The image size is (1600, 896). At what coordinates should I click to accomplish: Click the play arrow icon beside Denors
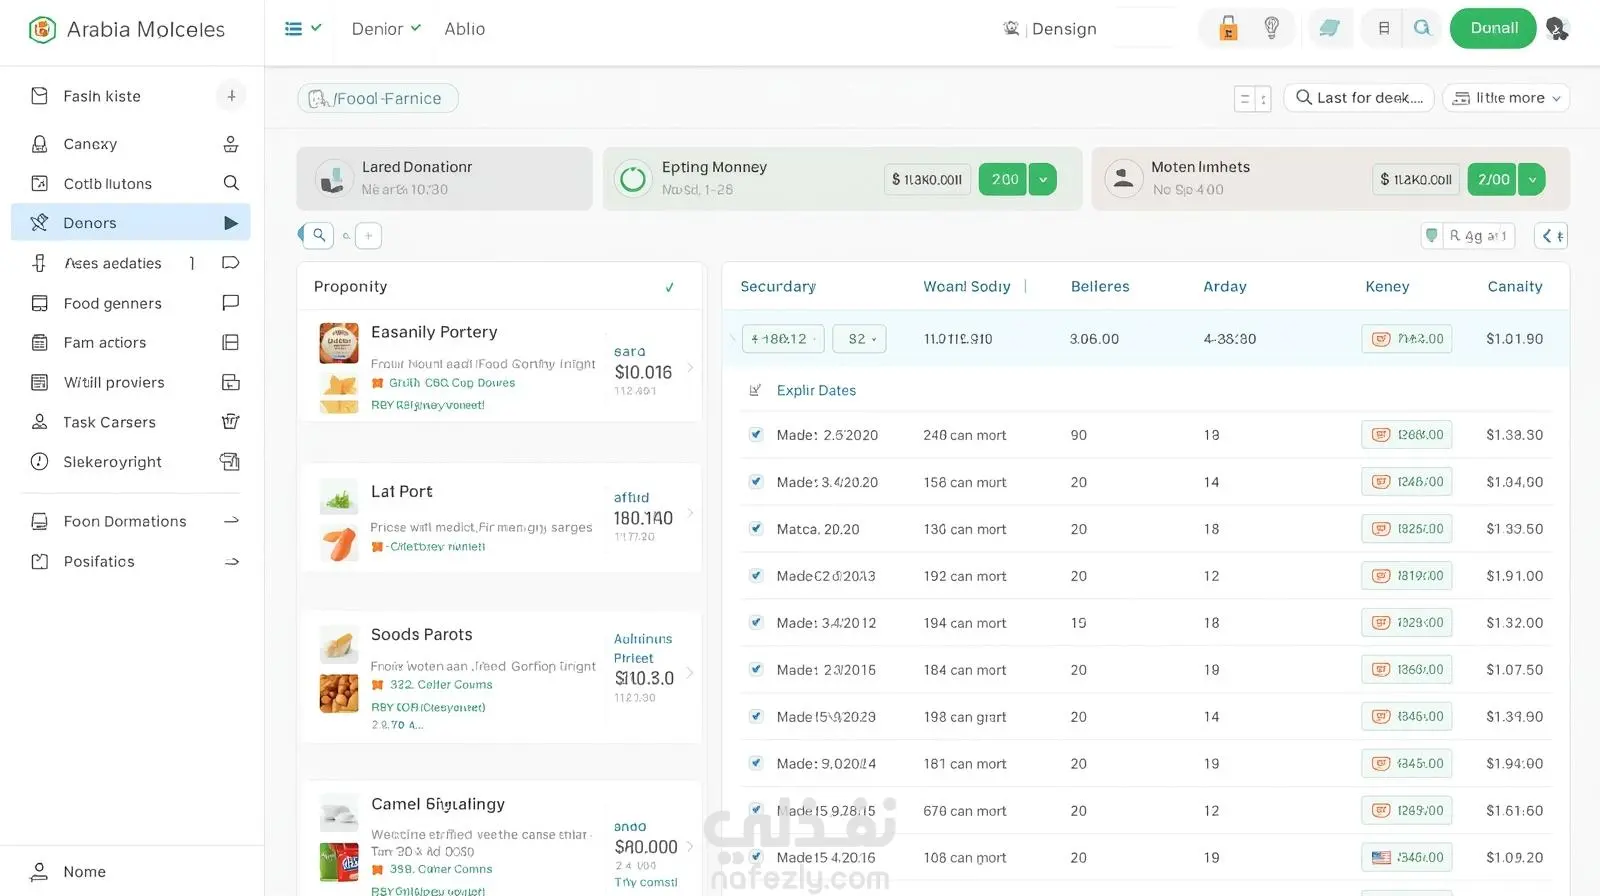click(x=231, y=223)
